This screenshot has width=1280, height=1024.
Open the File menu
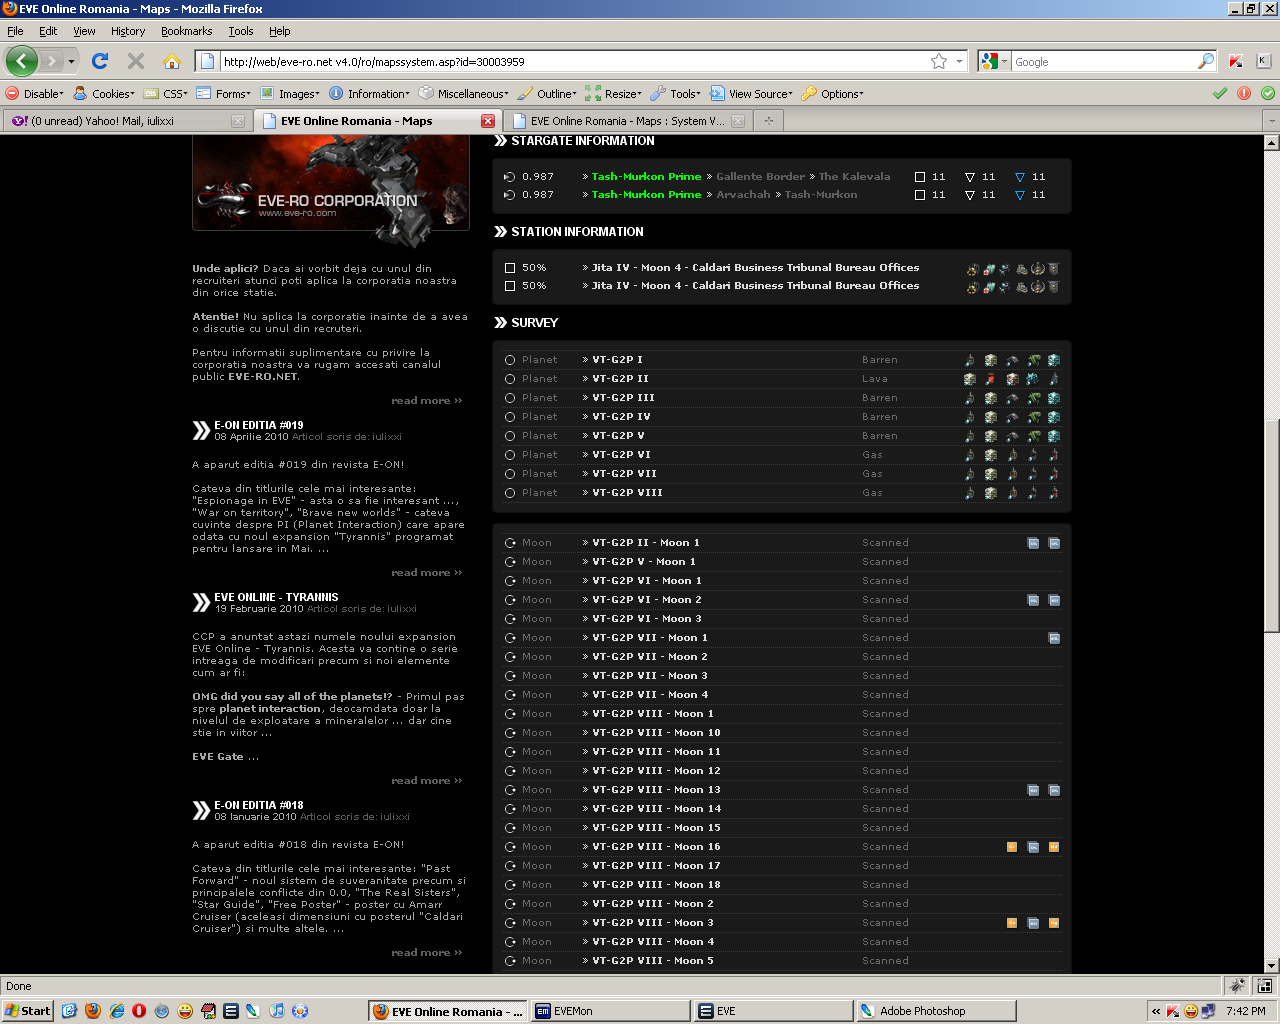[15, 31]
